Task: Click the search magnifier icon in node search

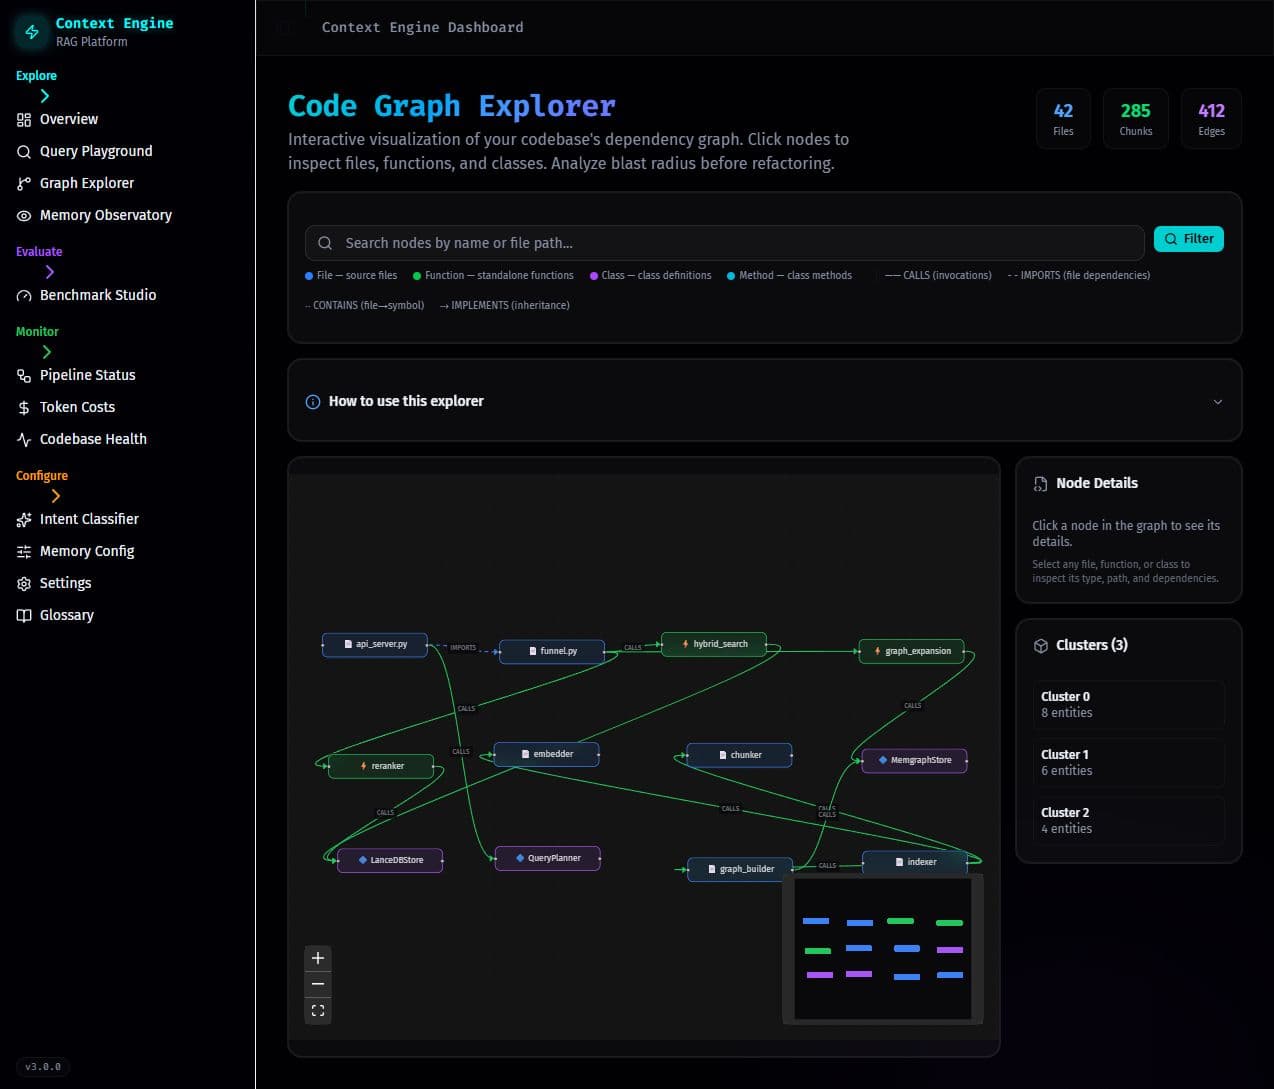Action: point(325,243)
